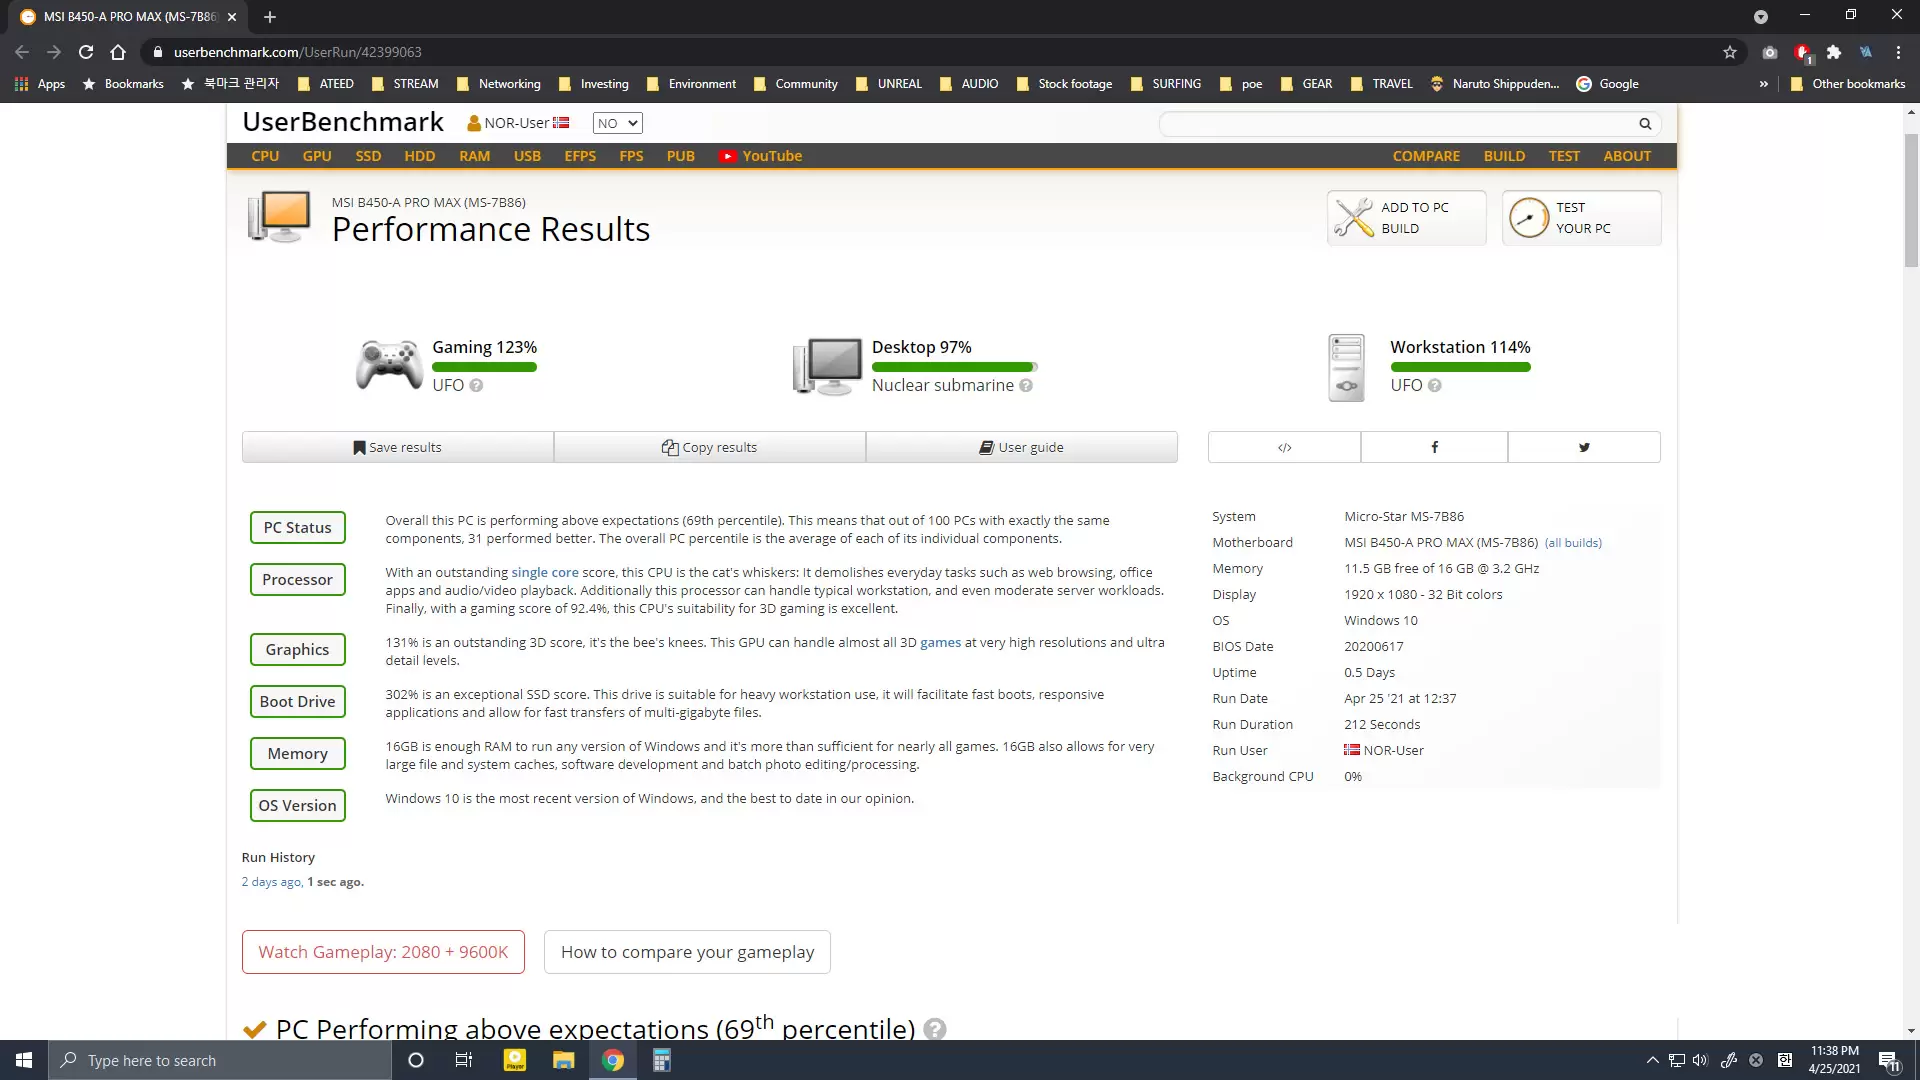The height and width of the screenshot is (1080, 1920).
Task: Open the Chrome extensions puzzle icon
Action: click(1834, 52)
